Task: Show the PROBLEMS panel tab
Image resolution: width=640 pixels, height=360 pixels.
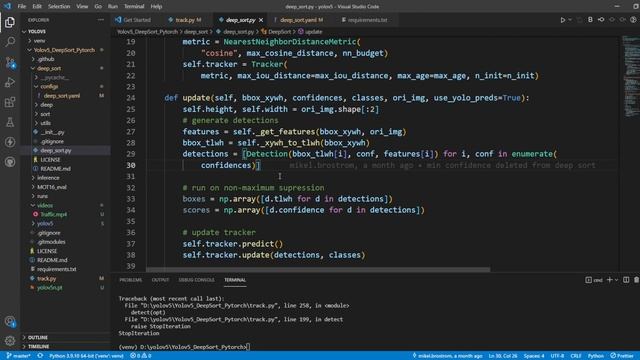Action: pos(131,280)
